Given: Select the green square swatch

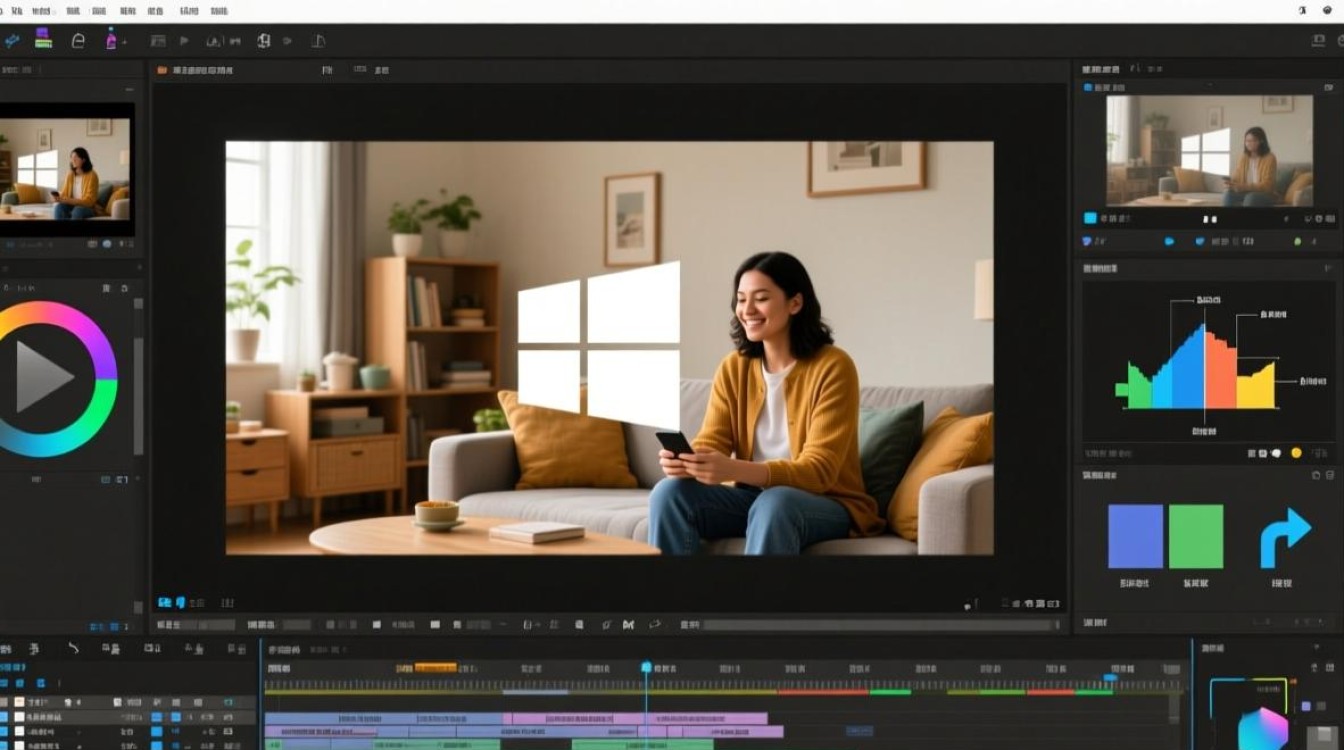Looking at the screenshot, I should pos(1196,537).
